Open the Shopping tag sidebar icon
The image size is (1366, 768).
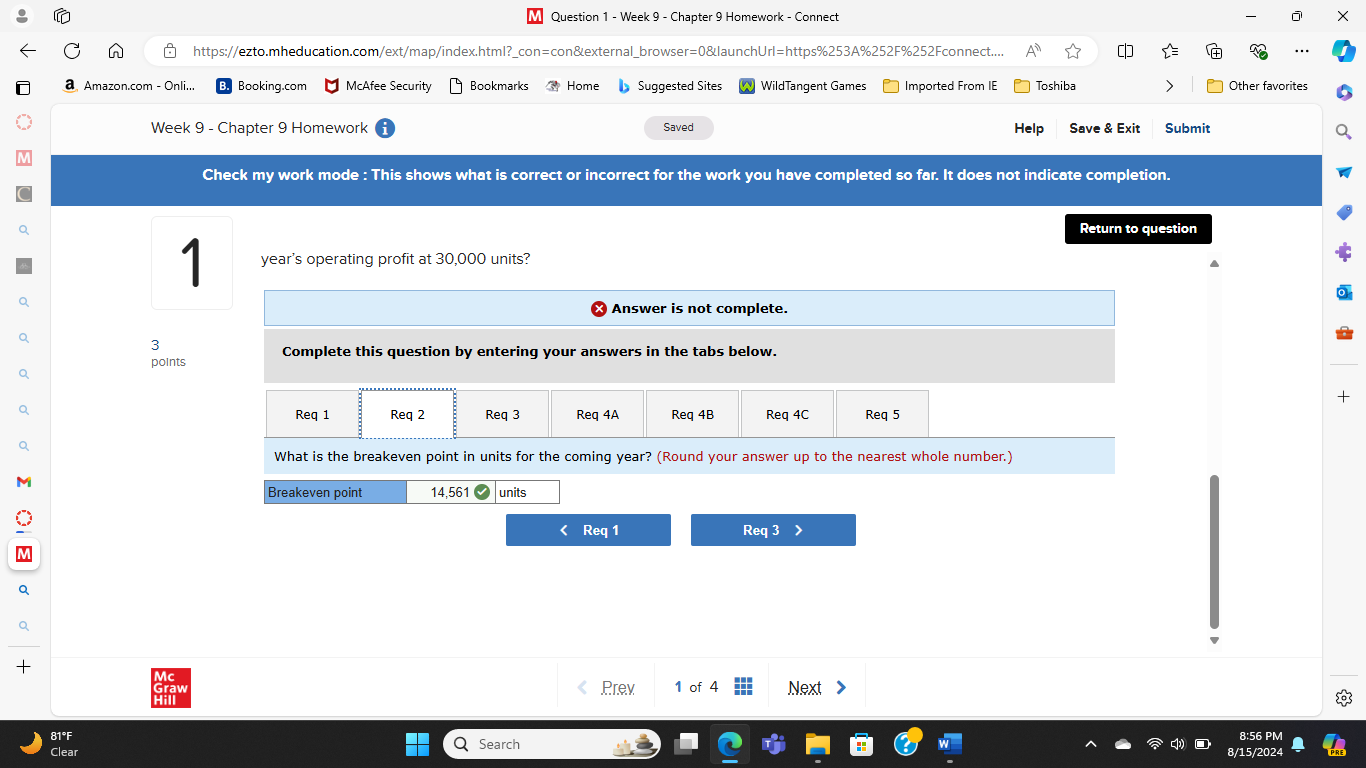point(1344,212)
